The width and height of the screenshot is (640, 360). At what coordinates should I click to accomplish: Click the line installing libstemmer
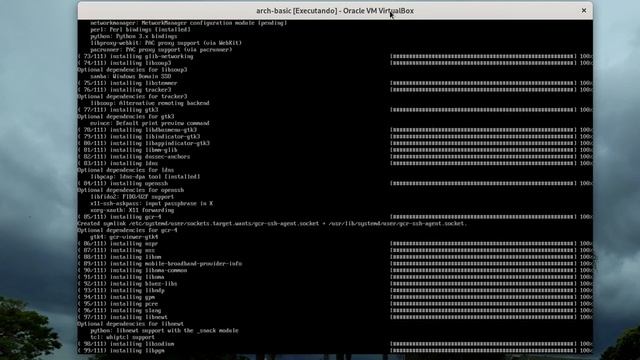(127, 83)
